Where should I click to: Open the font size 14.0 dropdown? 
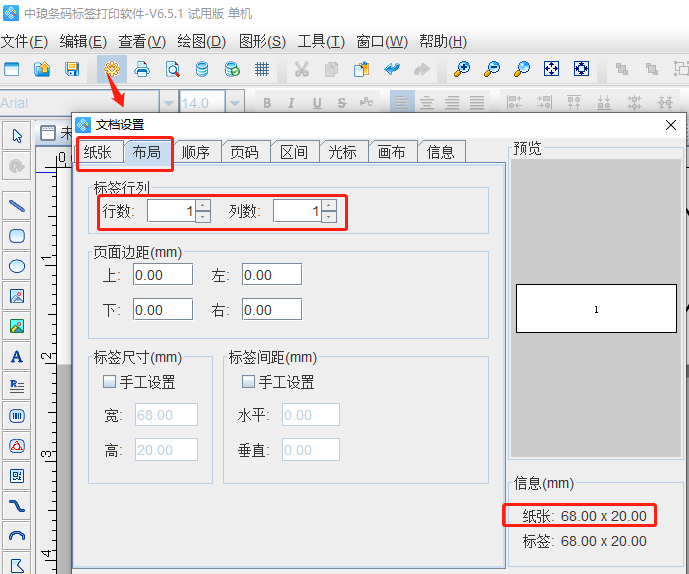tap(235, 103)
